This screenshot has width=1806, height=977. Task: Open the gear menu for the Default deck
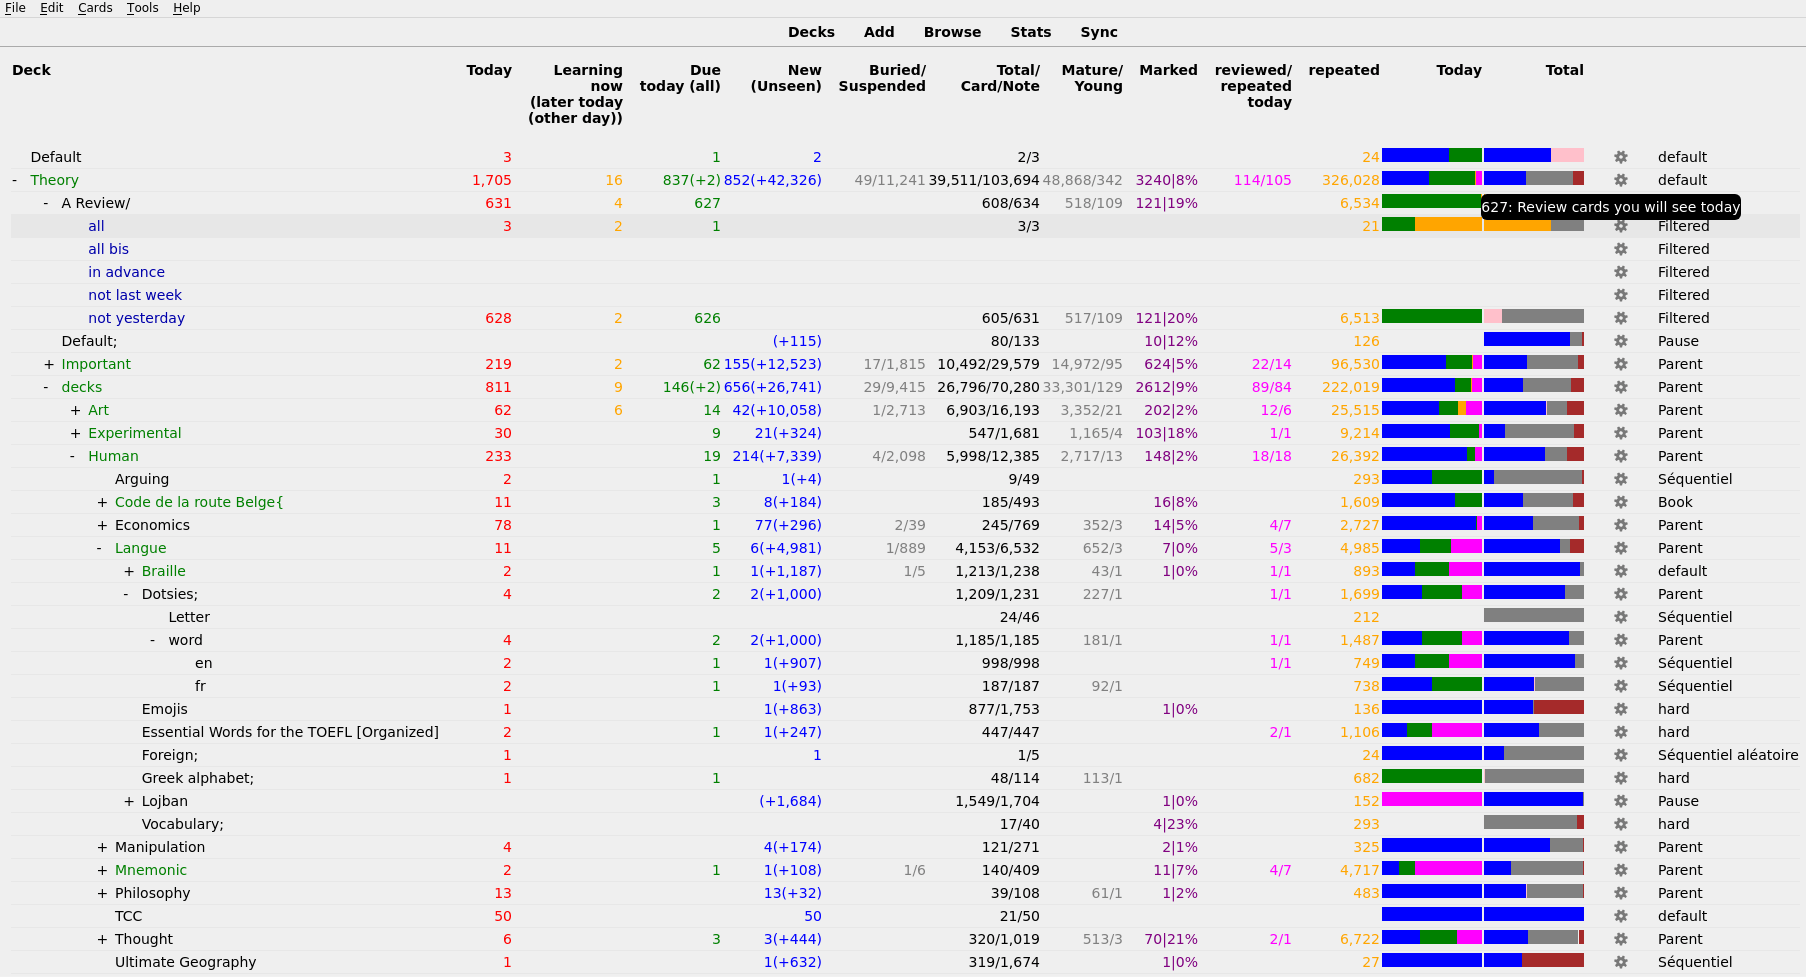click(1620, 156)
